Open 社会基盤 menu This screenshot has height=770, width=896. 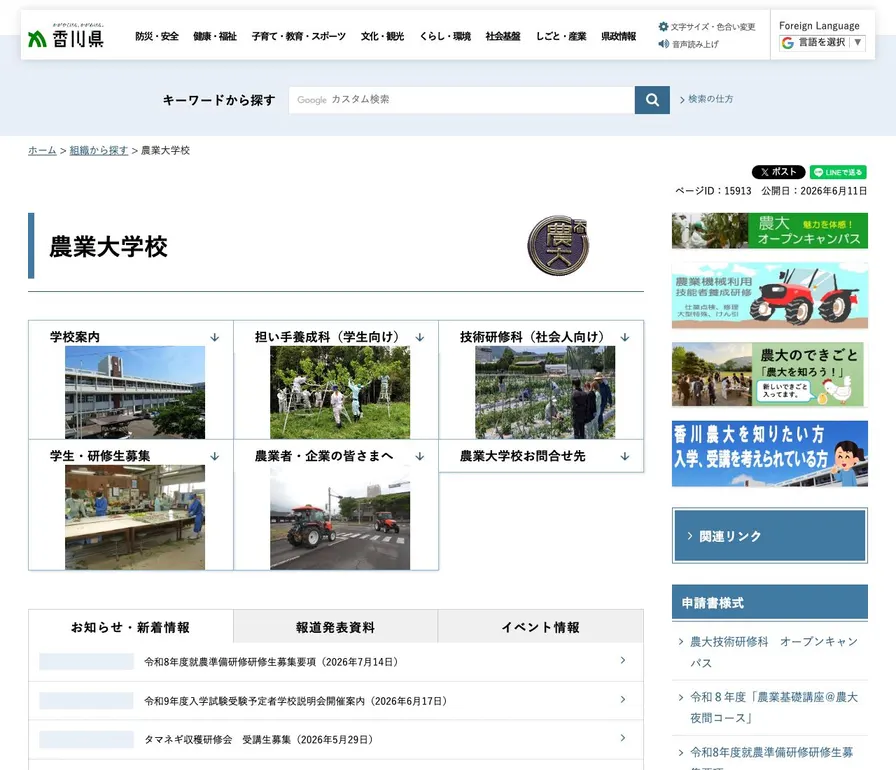click(503, 37)
